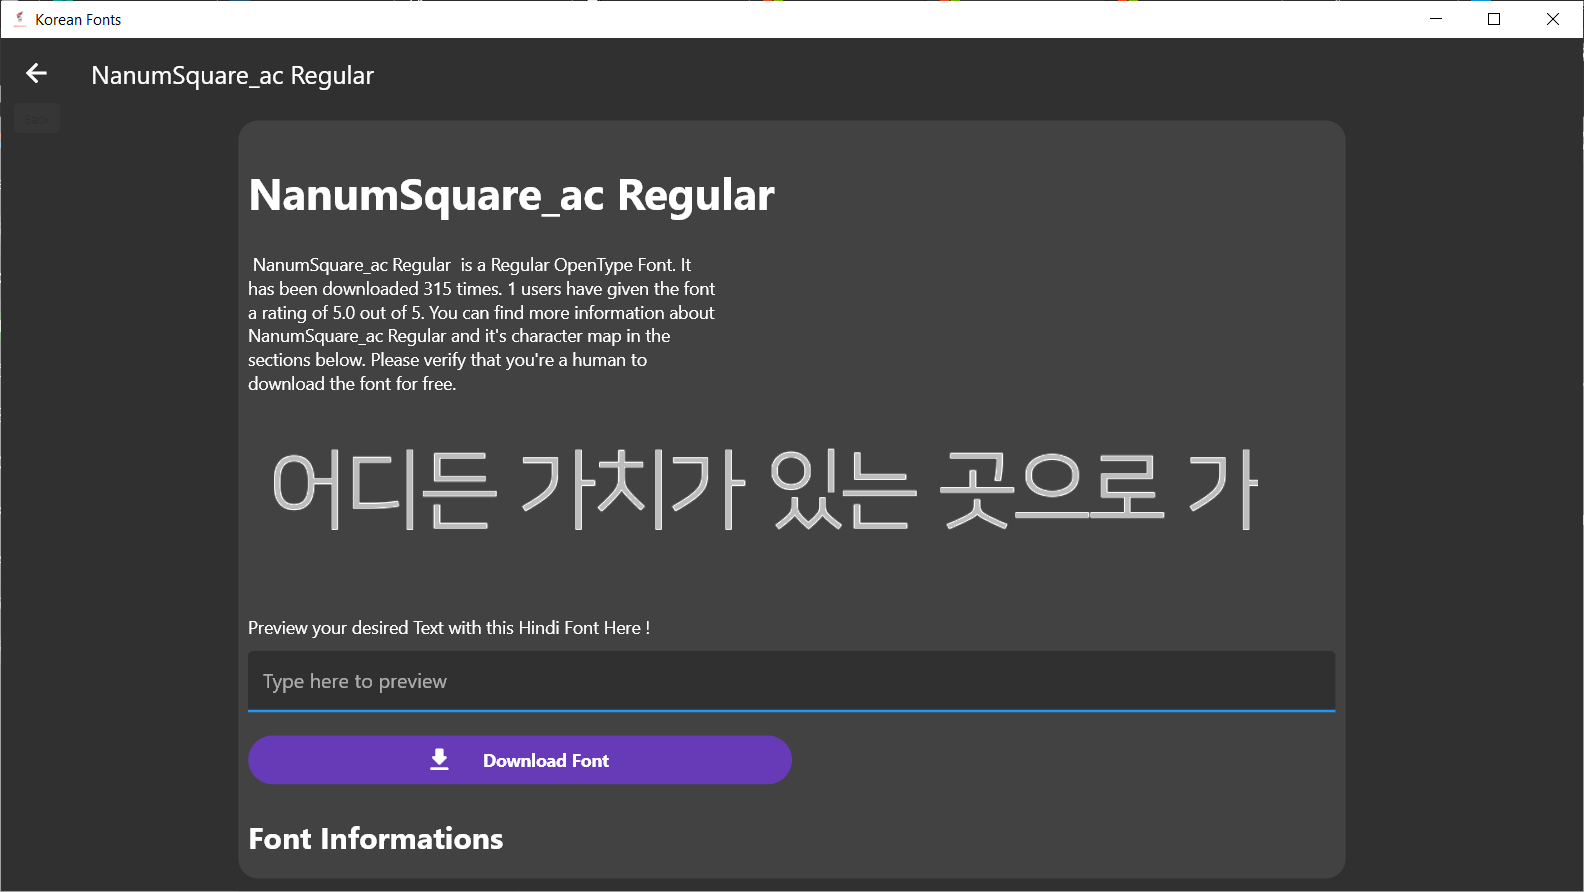Click the Font Informations heading
Screen dimensions: 1584x892
(376, 839)
